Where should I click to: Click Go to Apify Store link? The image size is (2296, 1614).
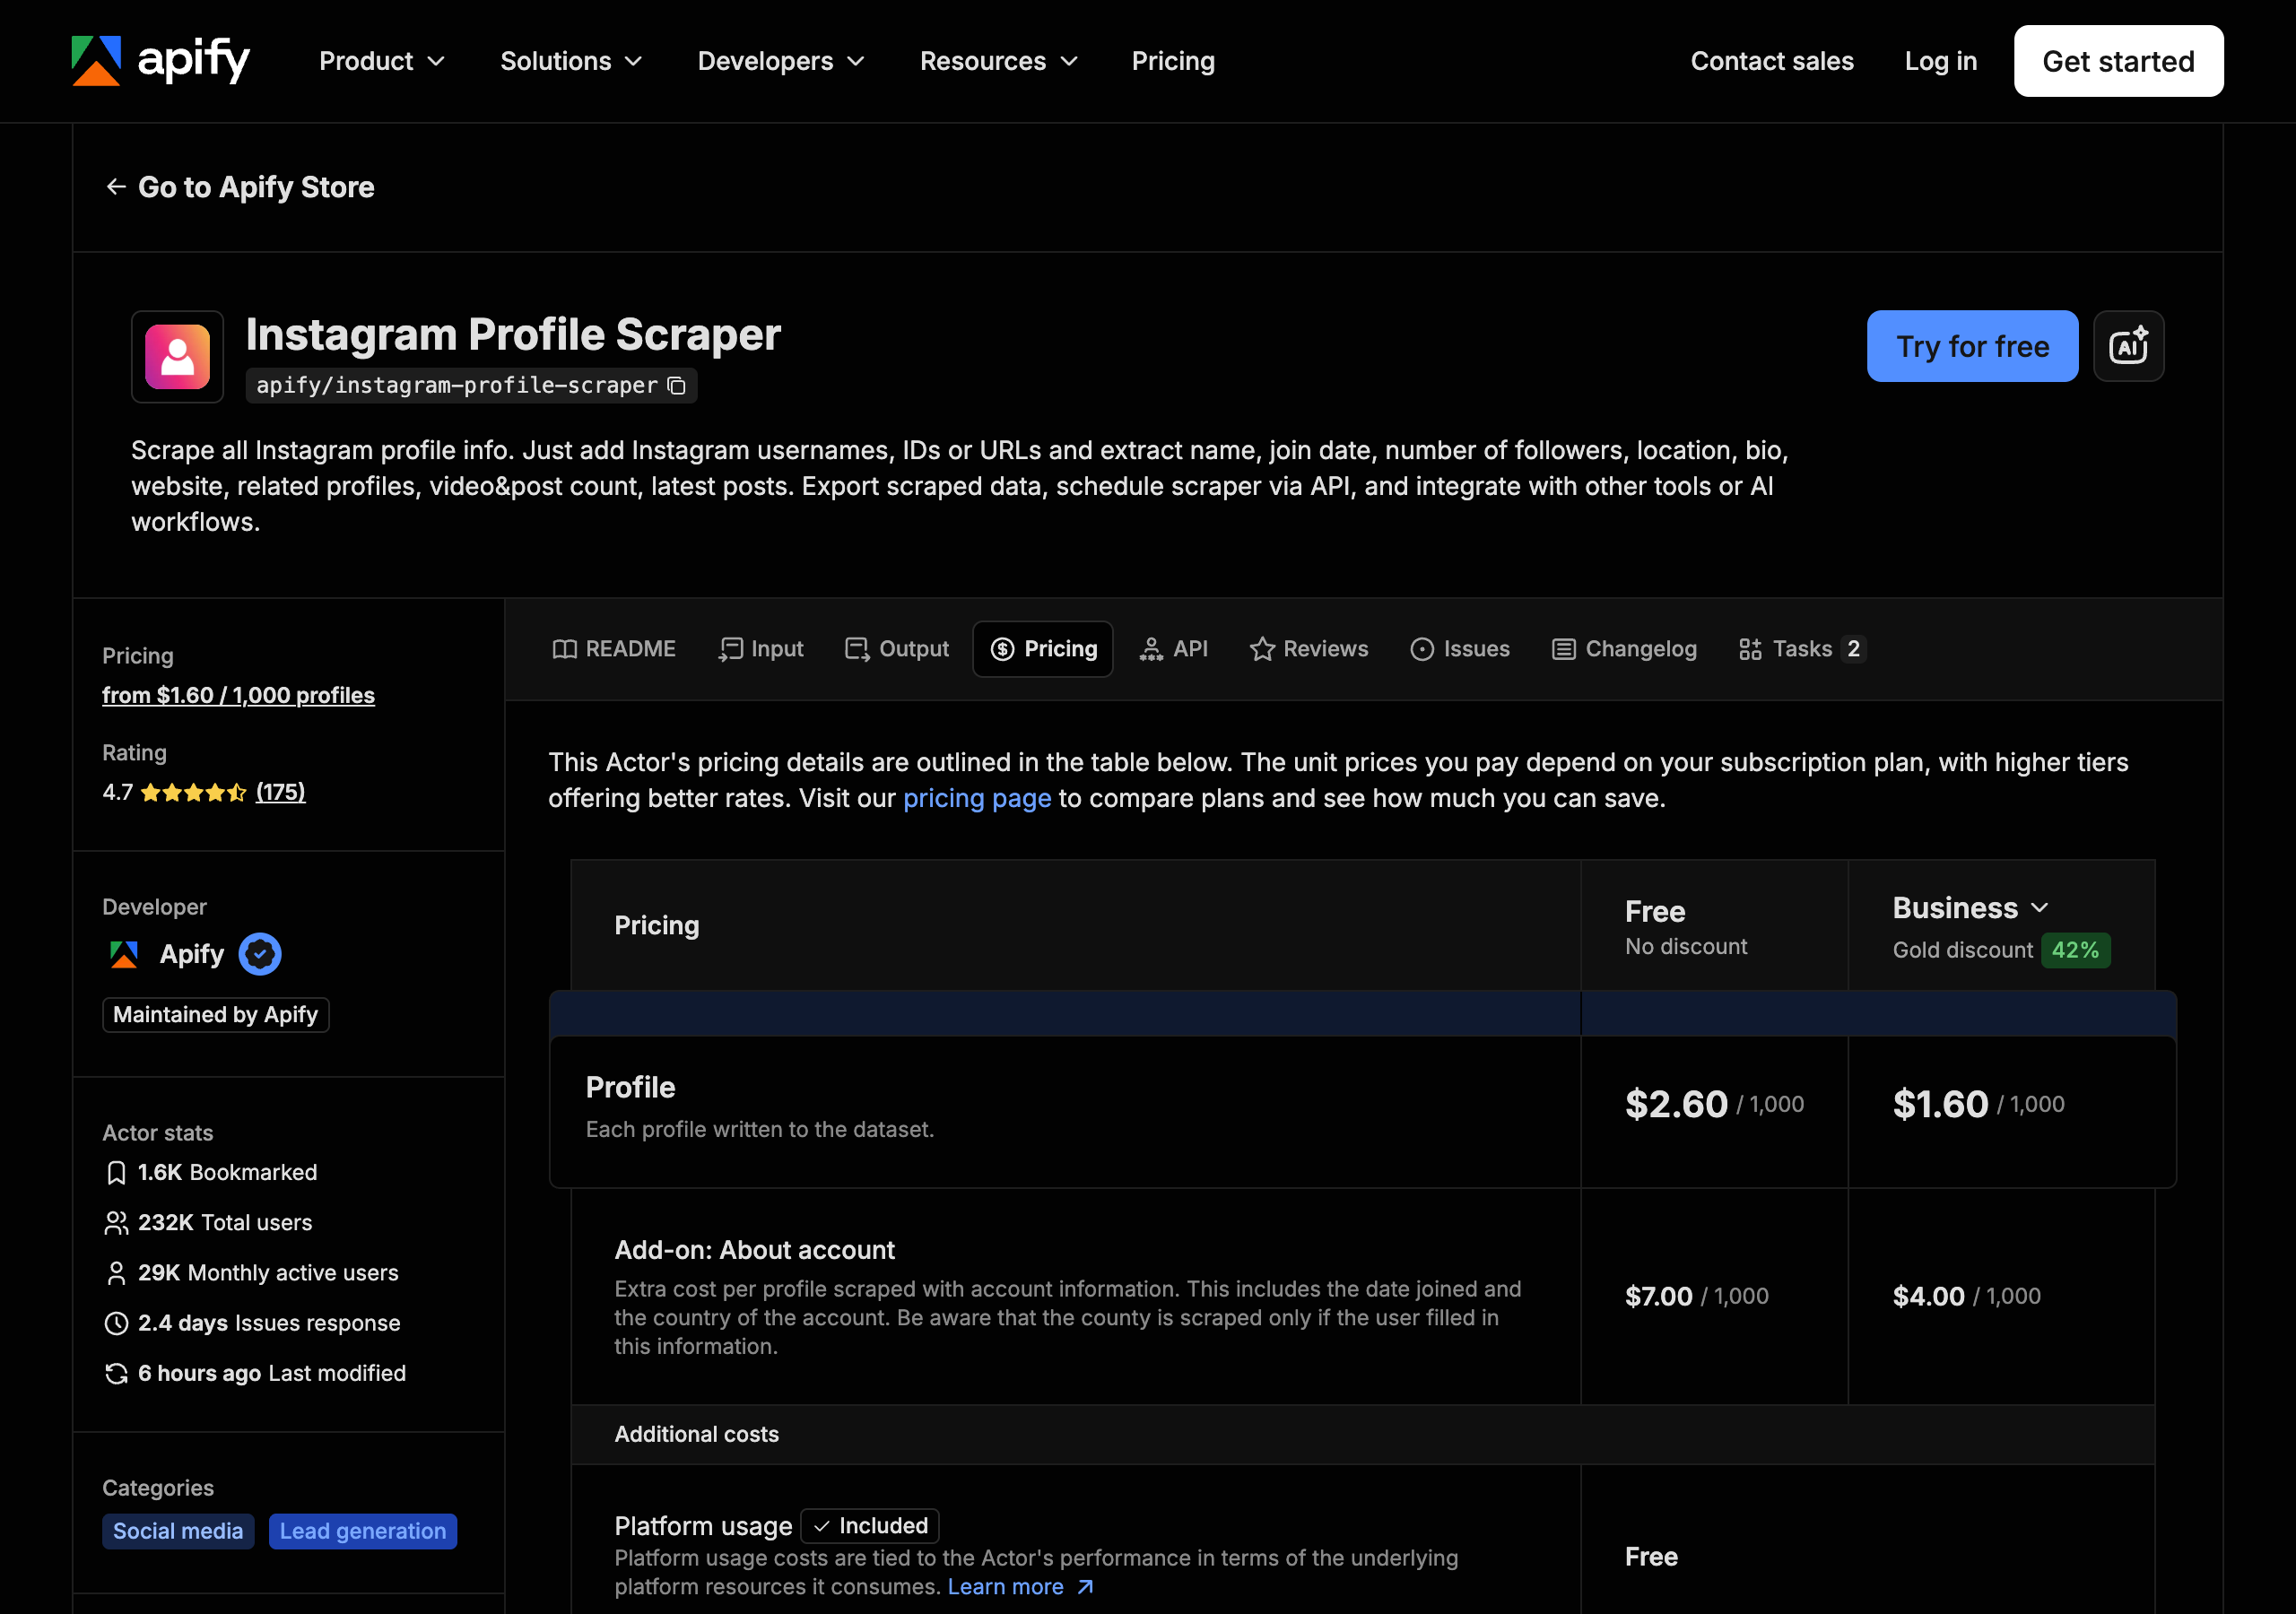pyautogui.click(x=240, y=187)
